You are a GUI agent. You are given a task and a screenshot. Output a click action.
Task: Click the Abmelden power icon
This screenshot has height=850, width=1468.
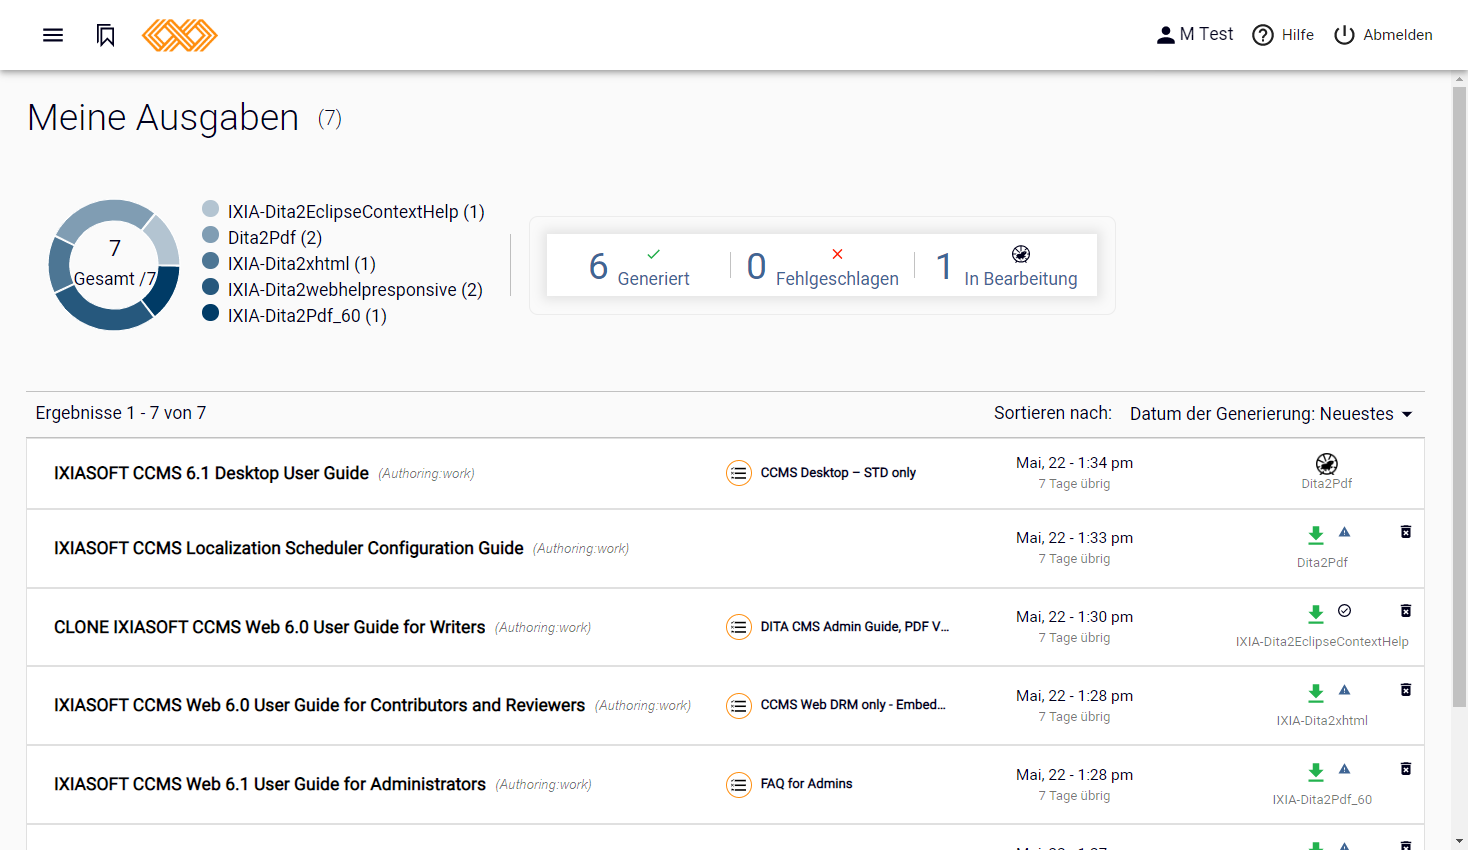(x=1344, y=35)
